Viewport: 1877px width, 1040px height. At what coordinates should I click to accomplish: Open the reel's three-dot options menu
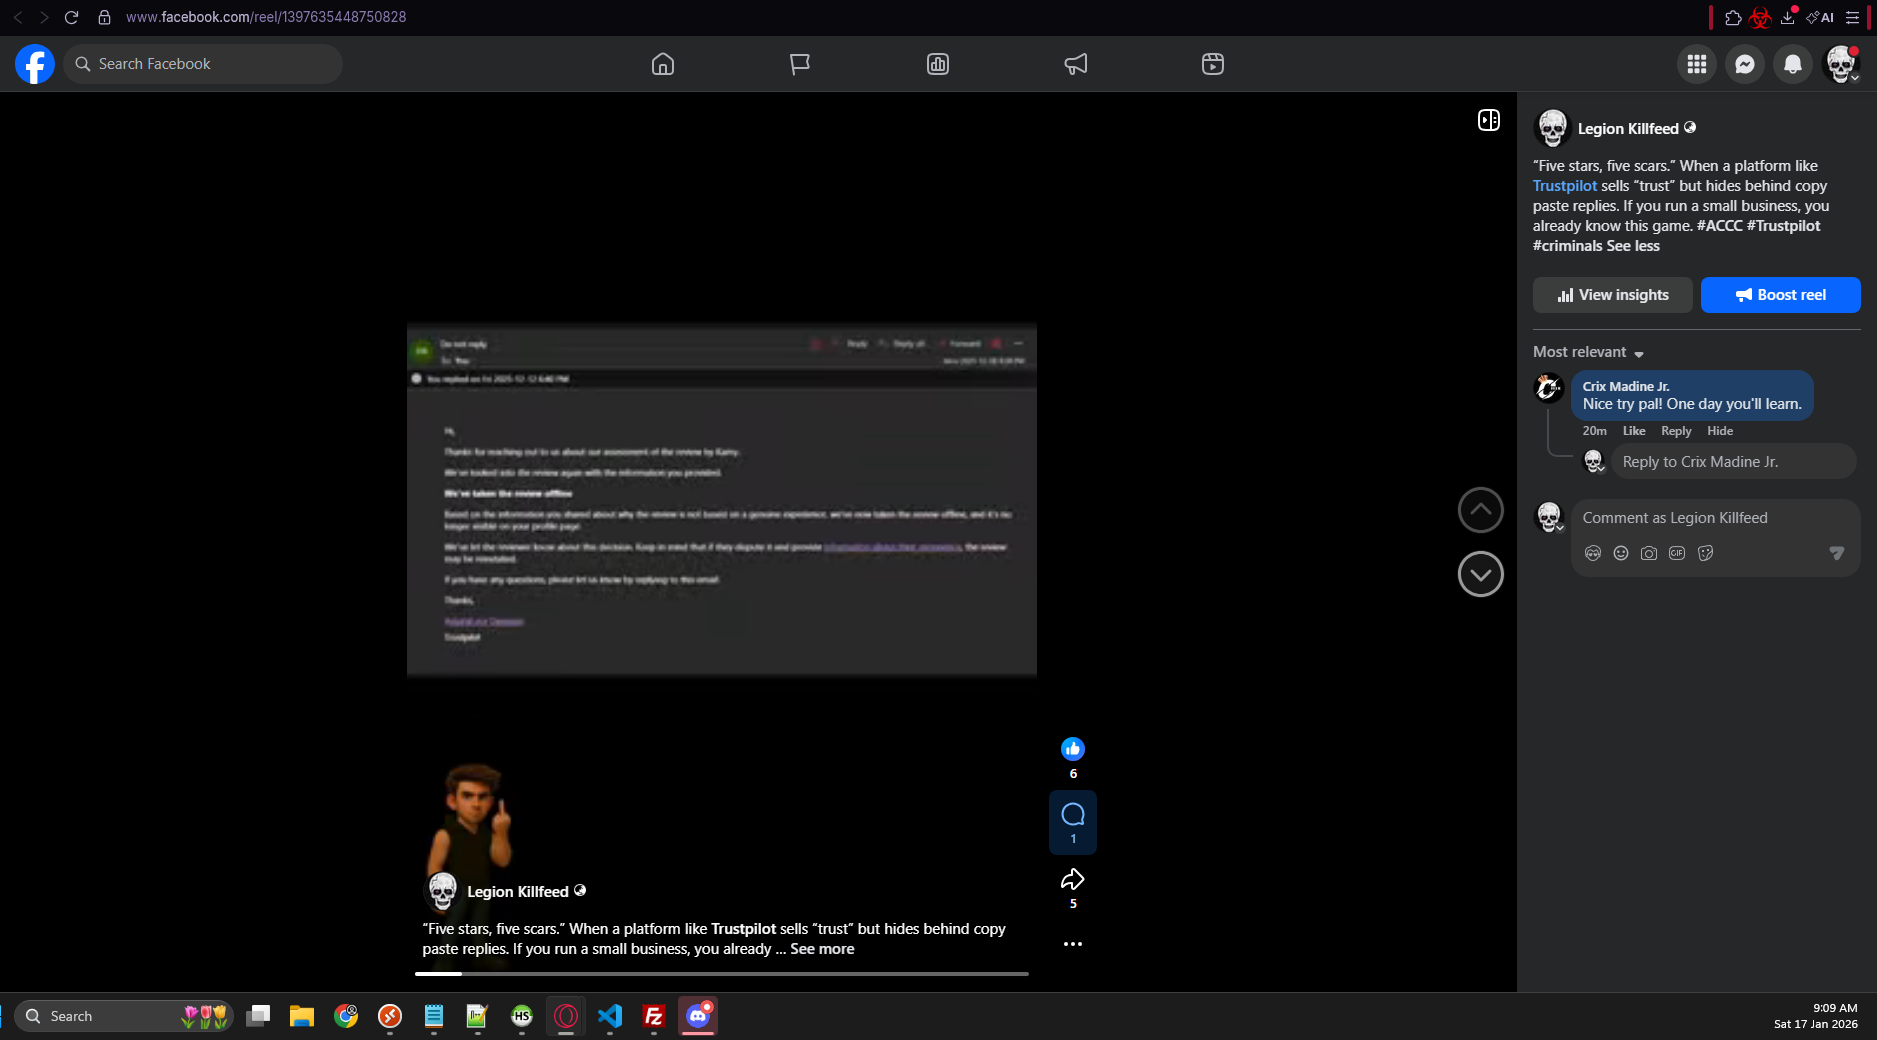pos(1073,944)
